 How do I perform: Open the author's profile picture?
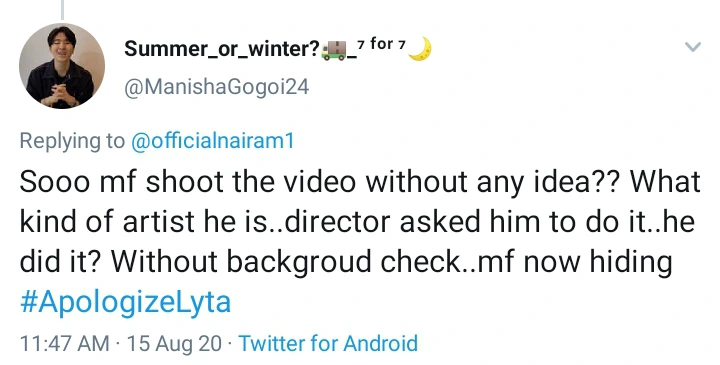(62, 66)
